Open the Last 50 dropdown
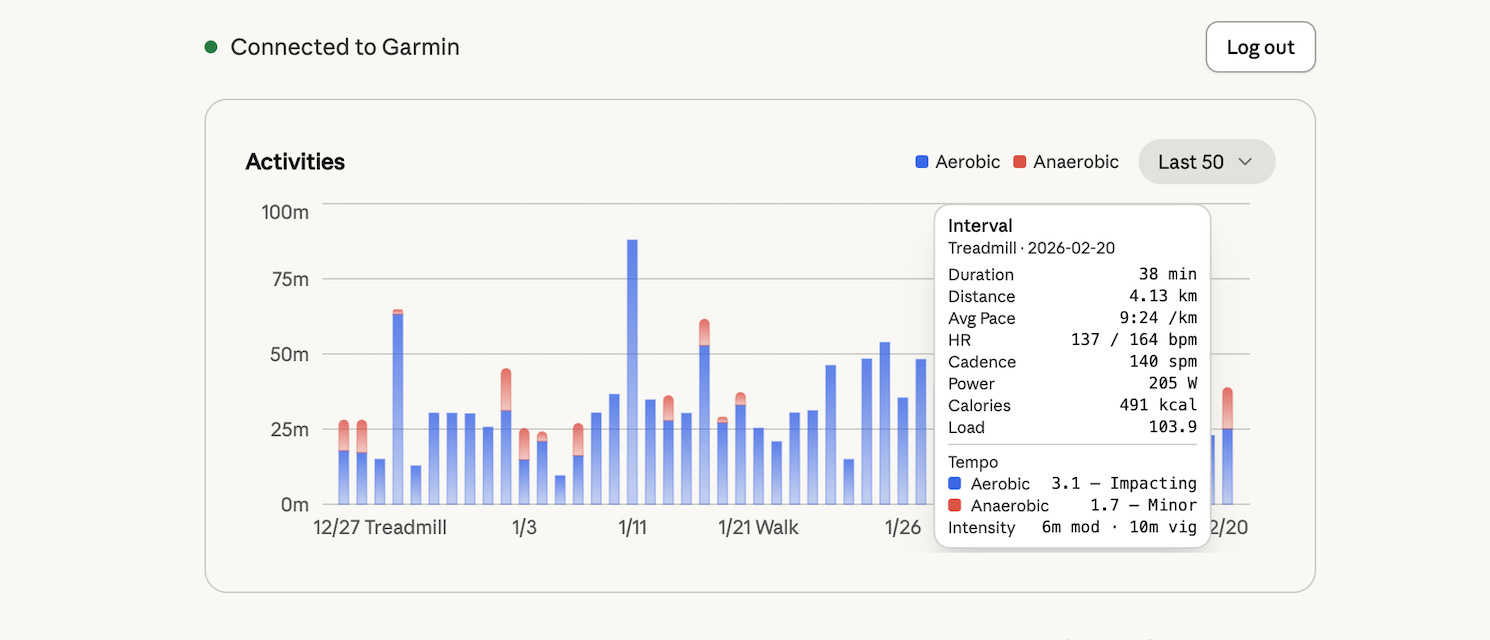Viewport: 1490px width, 640px height. 1206,161
